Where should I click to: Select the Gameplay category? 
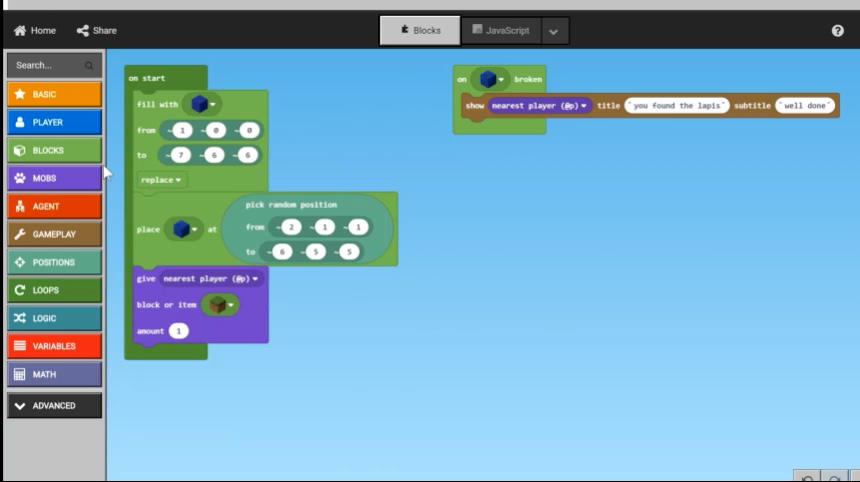coord(54,234)
